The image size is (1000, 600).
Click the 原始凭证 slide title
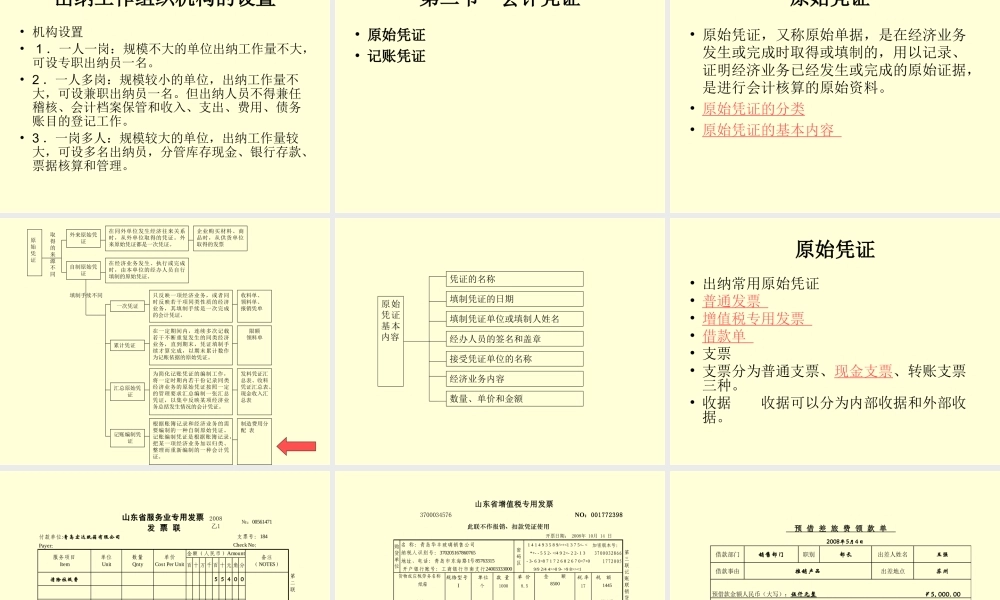832,250
